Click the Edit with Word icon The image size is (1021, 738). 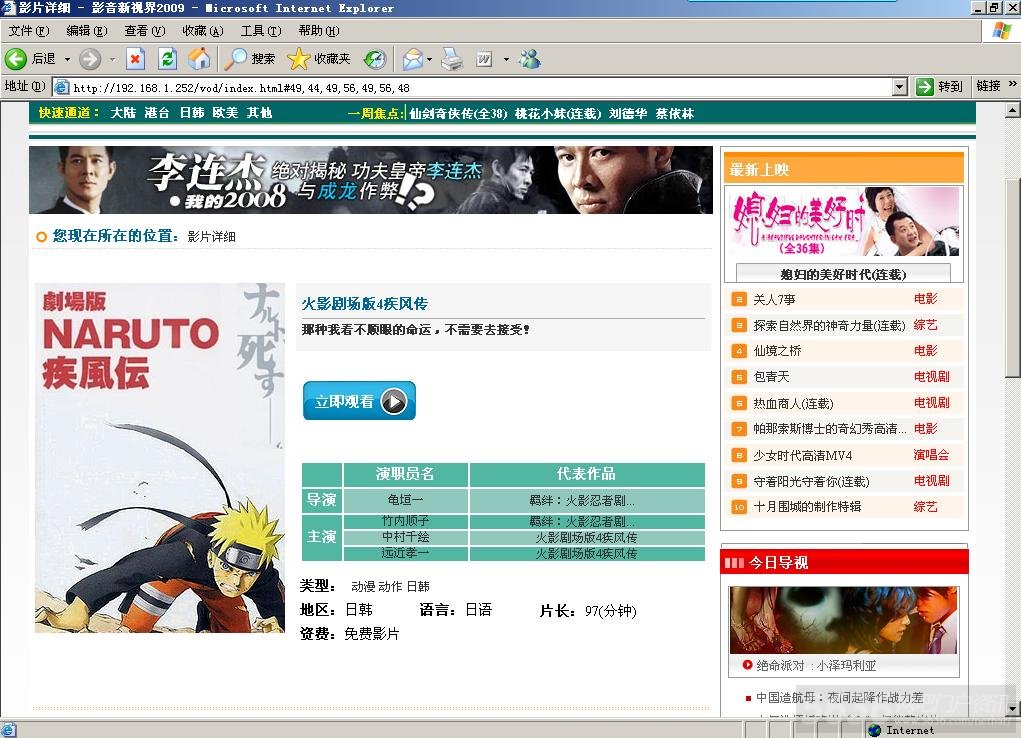pos(484,59)
